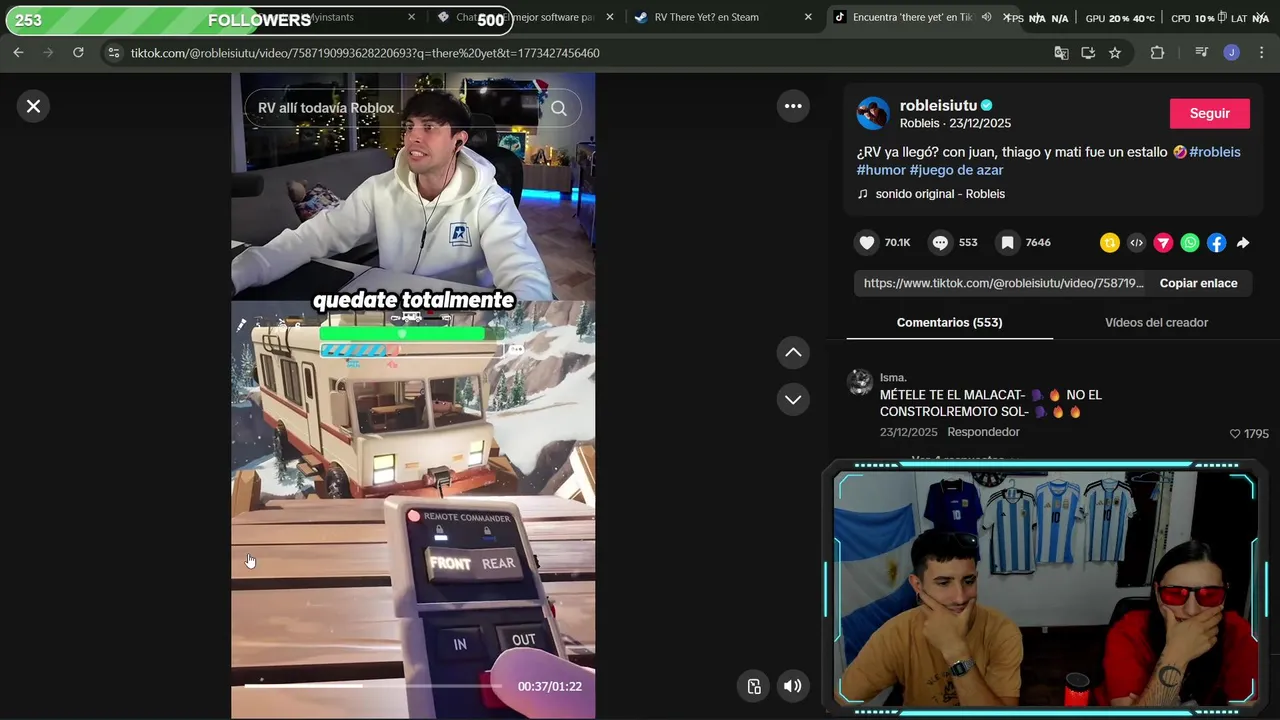Go to the previous video arrow

(x=793, y=352)
